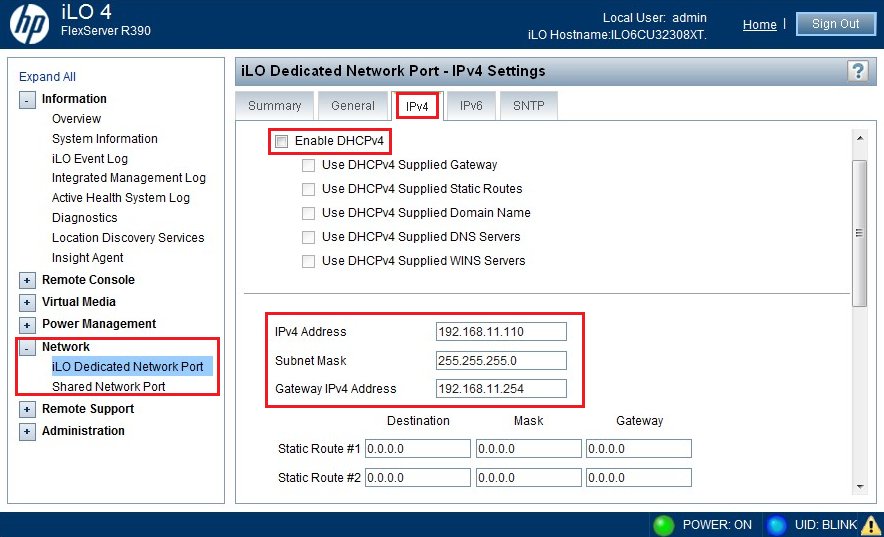Toggle the Enable DHCPv4 checkbox
The image size is (884, 537).
pos(281,141)
